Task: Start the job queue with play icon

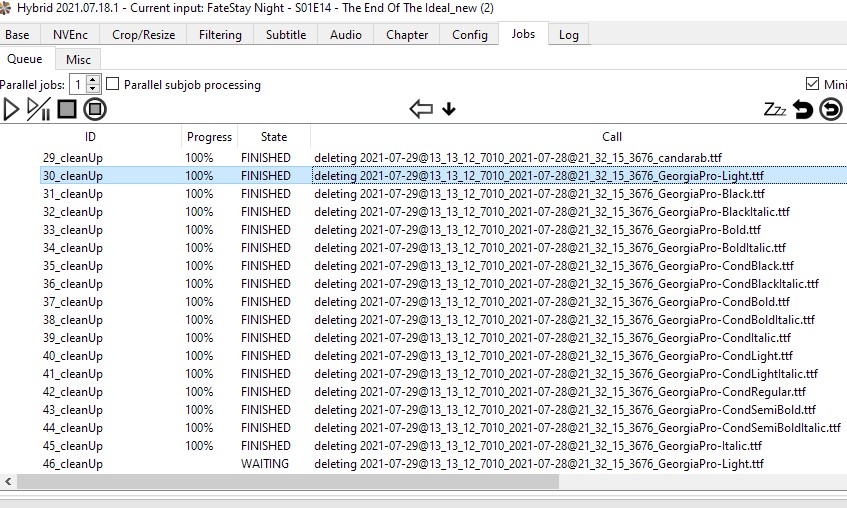Action: [x=12, y=109]
